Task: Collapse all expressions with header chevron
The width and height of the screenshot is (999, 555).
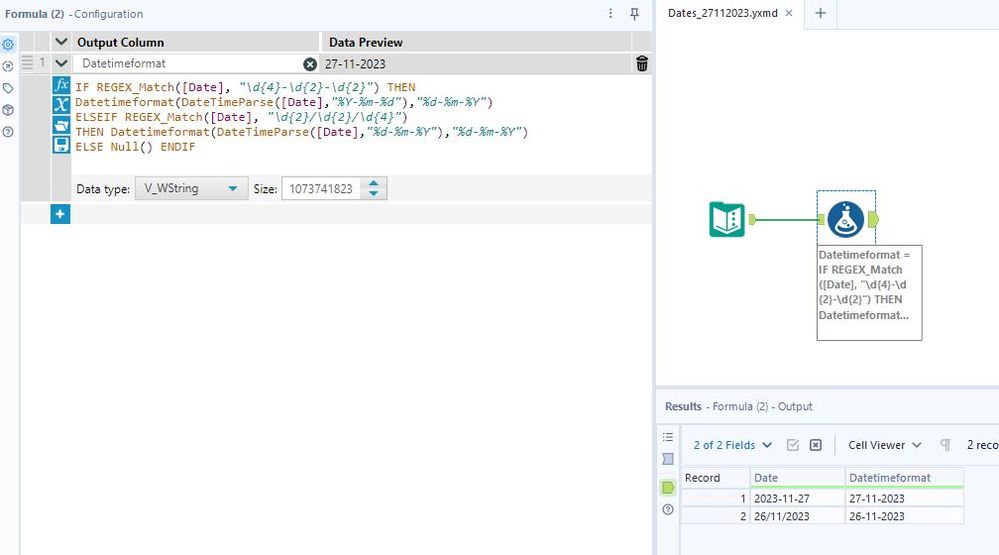Action: (61, 42)
